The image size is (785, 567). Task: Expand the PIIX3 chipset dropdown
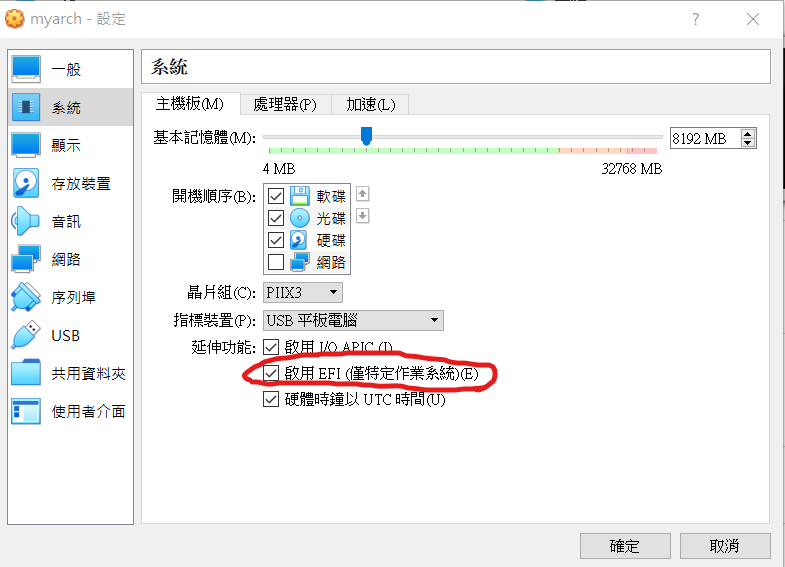pos(303,292)
